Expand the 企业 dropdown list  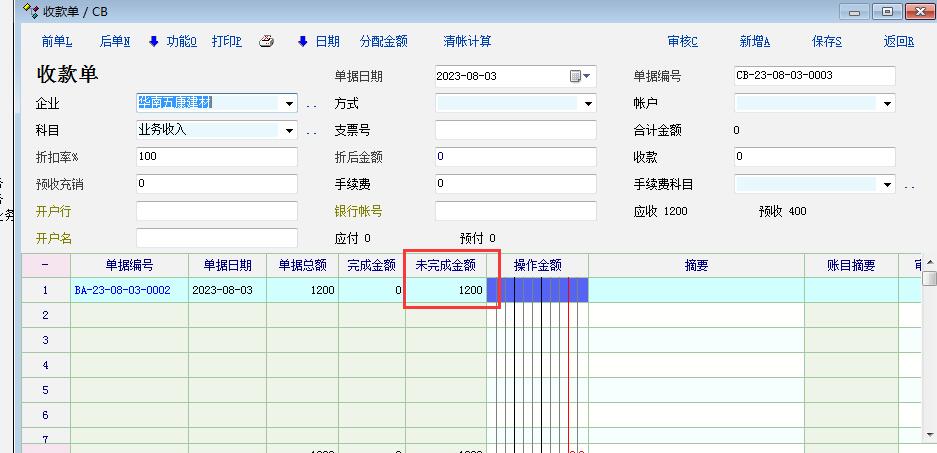pyautogui.click(x=289, y=103)
